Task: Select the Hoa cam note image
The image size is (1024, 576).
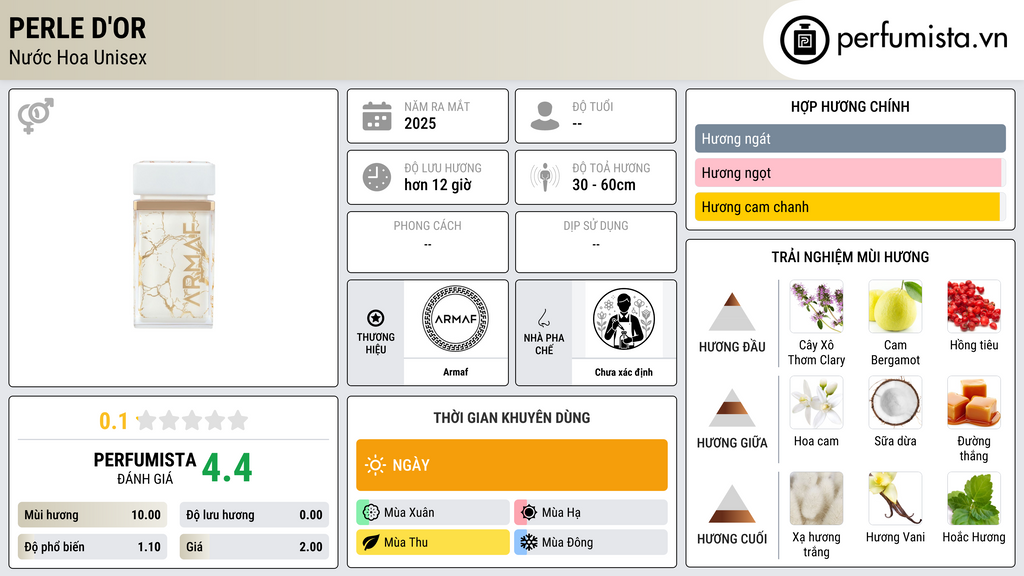Action: [x=816, y=402]
